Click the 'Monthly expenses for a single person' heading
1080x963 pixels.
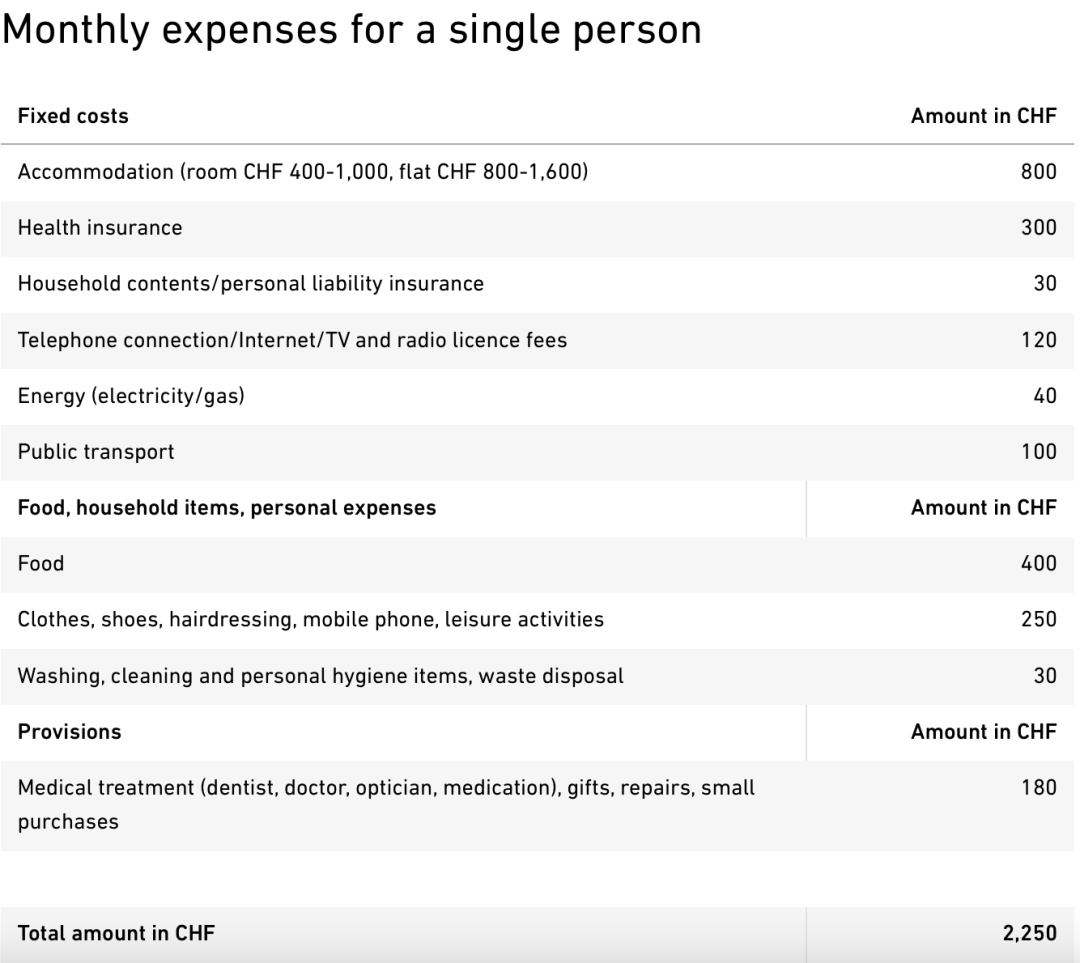point(351,30)
